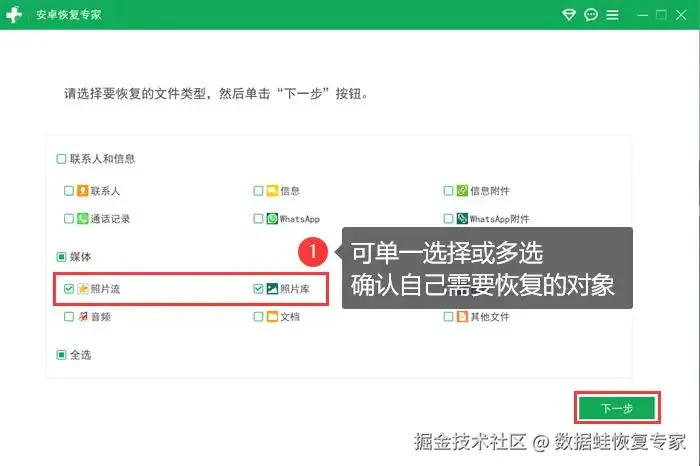Click the WhatsApp icon
This screenshot has width=700, height=466.
272,219
